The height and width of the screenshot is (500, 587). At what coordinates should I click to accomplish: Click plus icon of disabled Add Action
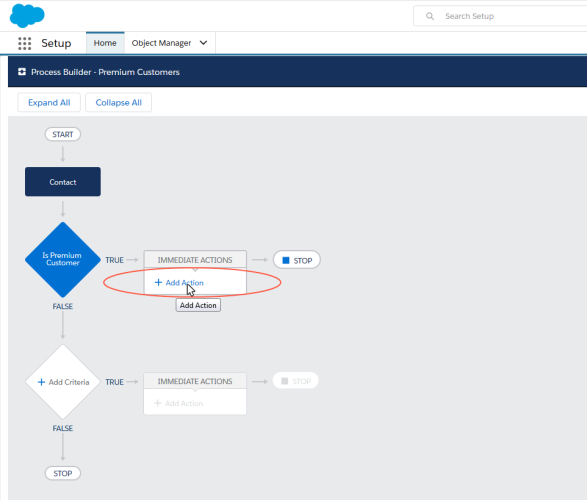click(x=158, y=403)
